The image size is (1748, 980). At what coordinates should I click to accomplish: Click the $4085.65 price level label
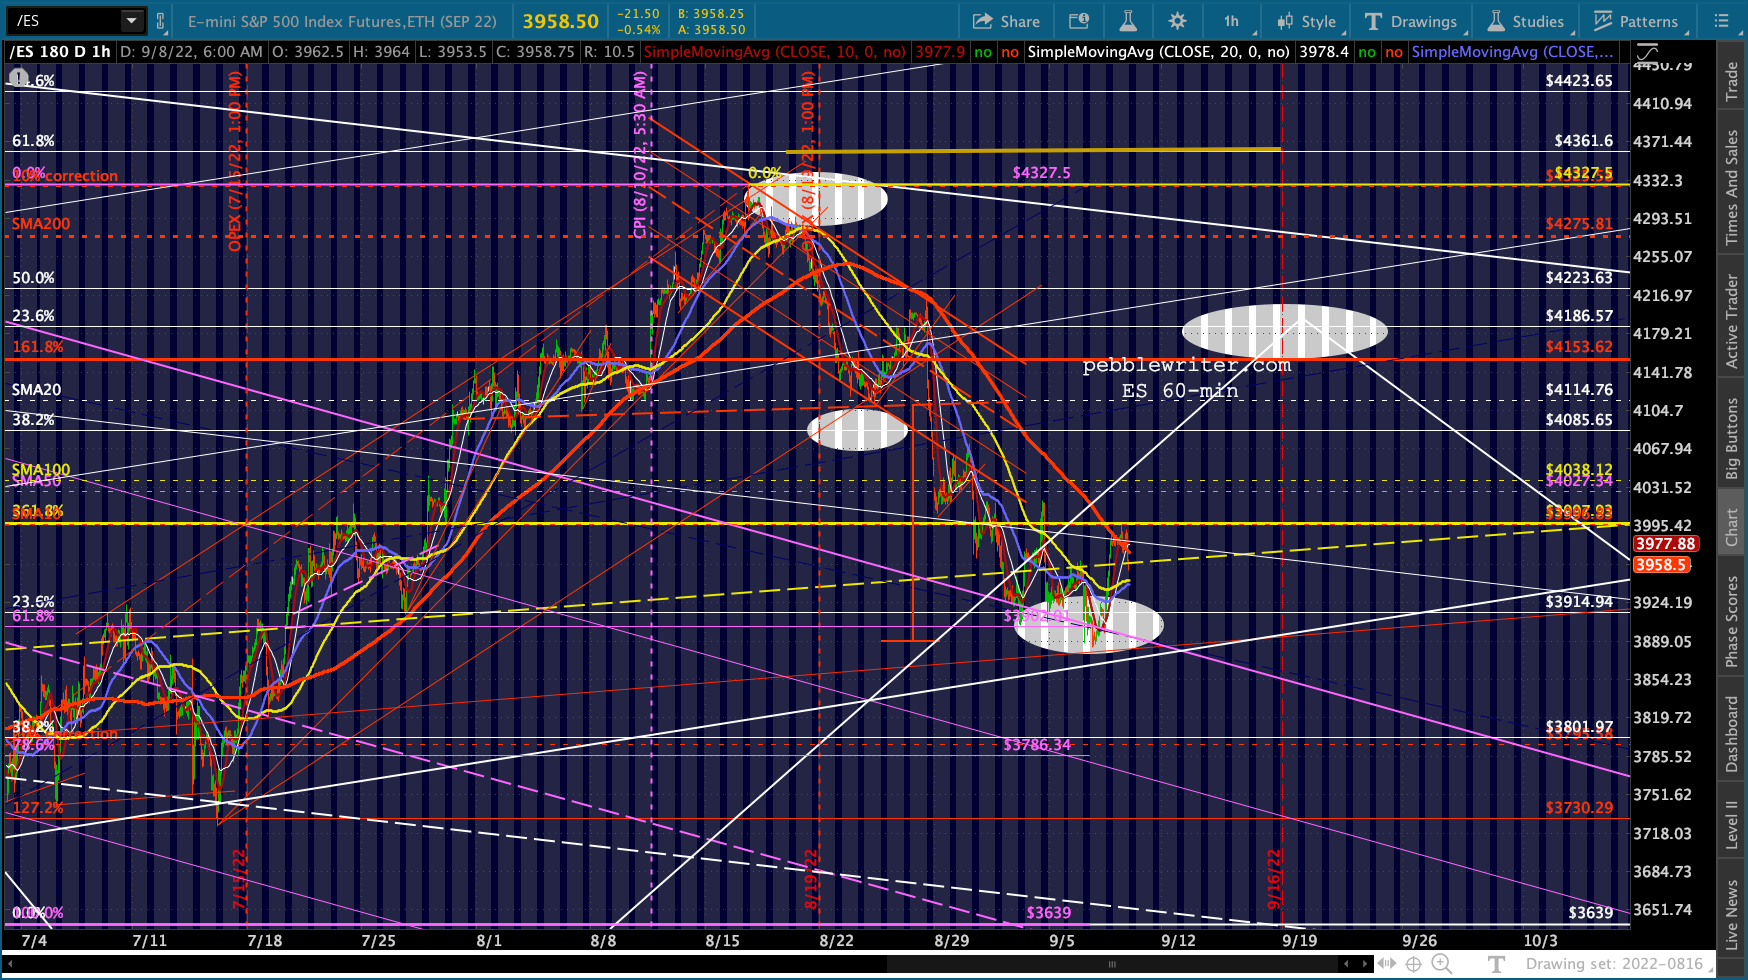click(x=1578, y=420)
